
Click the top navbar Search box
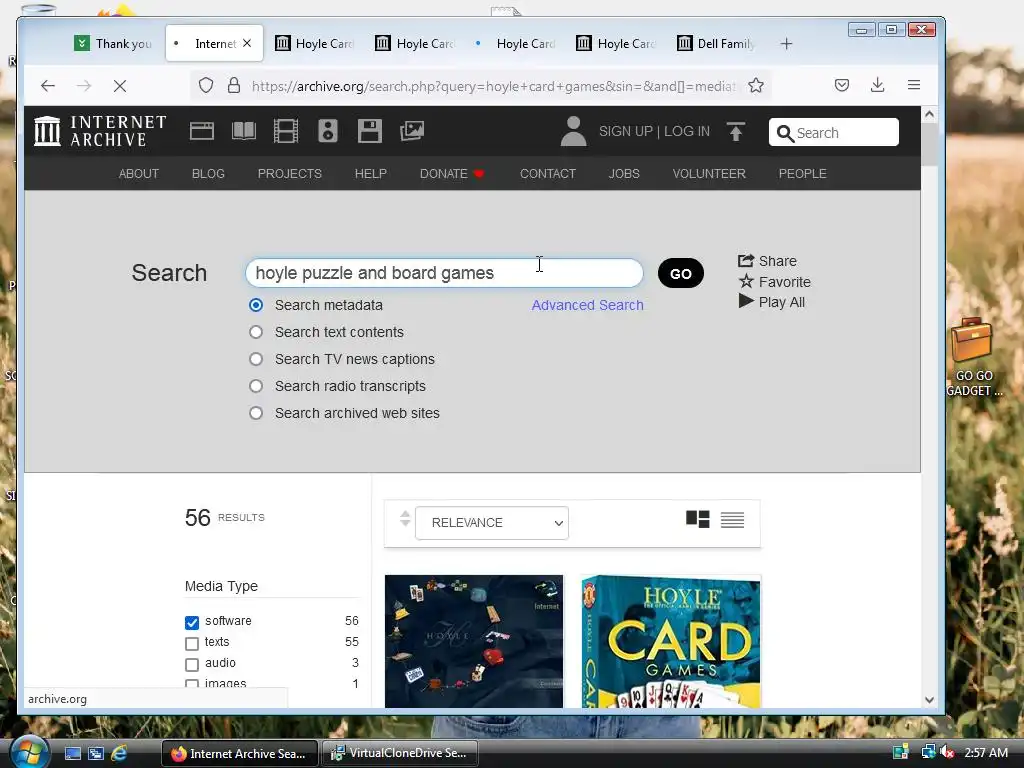click(833, 133)
